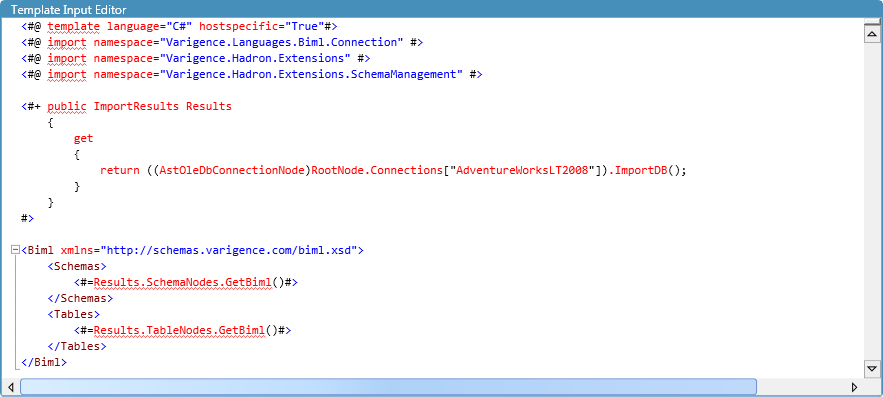
Task: Click the AdventureWorksLT2008 connection string
Action: [x=526, y=170]
